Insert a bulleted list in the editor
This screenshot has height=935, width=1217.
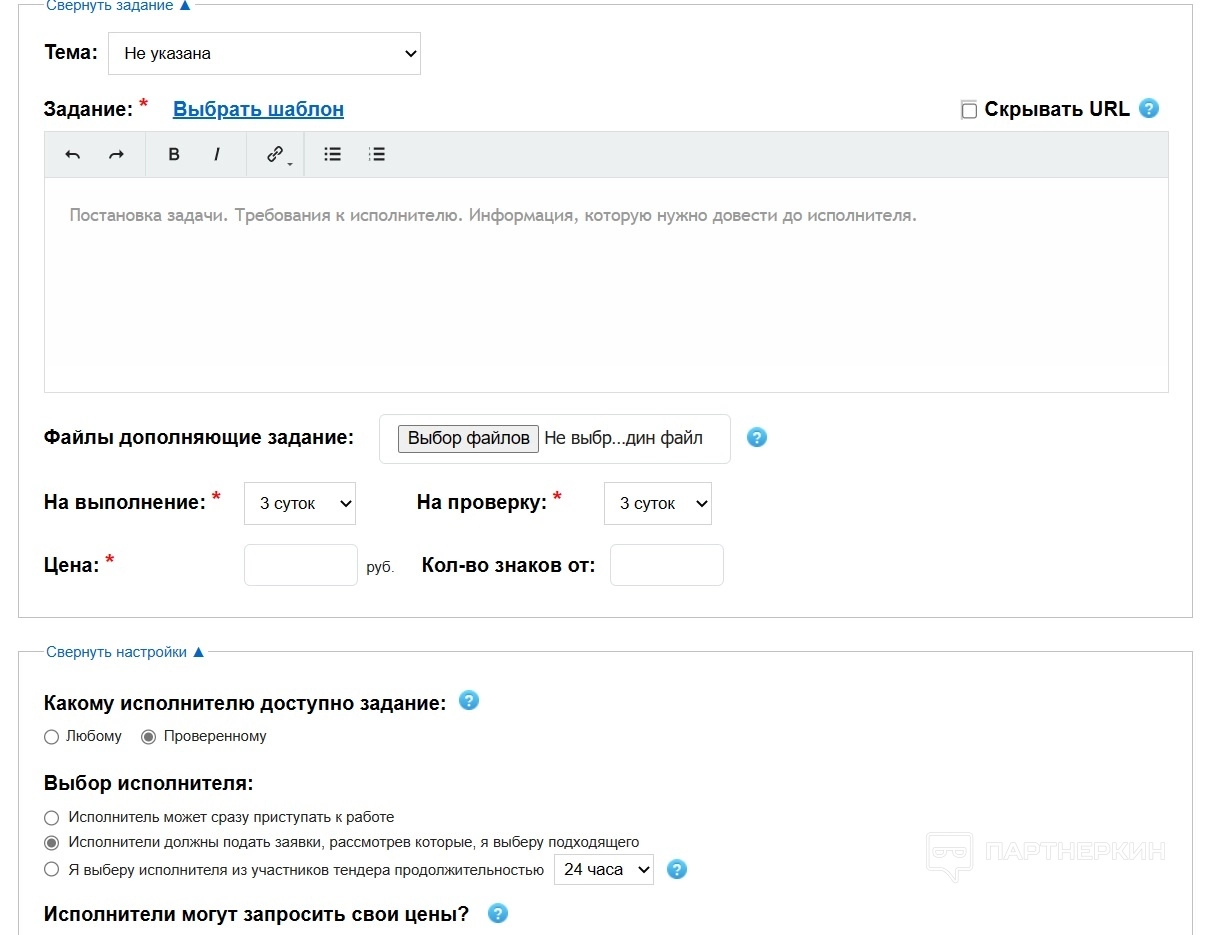point(333,154)
